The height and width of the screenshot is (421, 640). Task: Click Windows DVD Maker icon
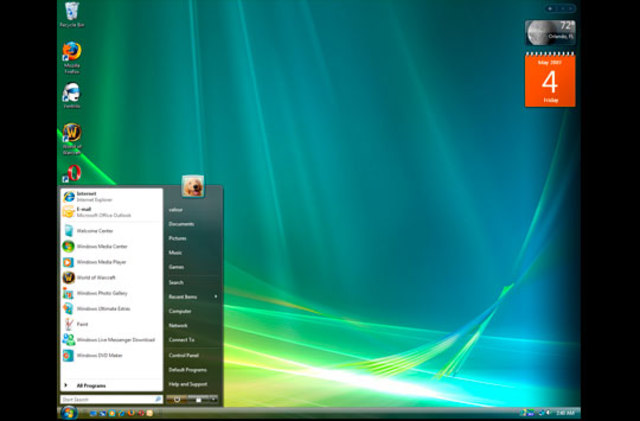(69, 355)
